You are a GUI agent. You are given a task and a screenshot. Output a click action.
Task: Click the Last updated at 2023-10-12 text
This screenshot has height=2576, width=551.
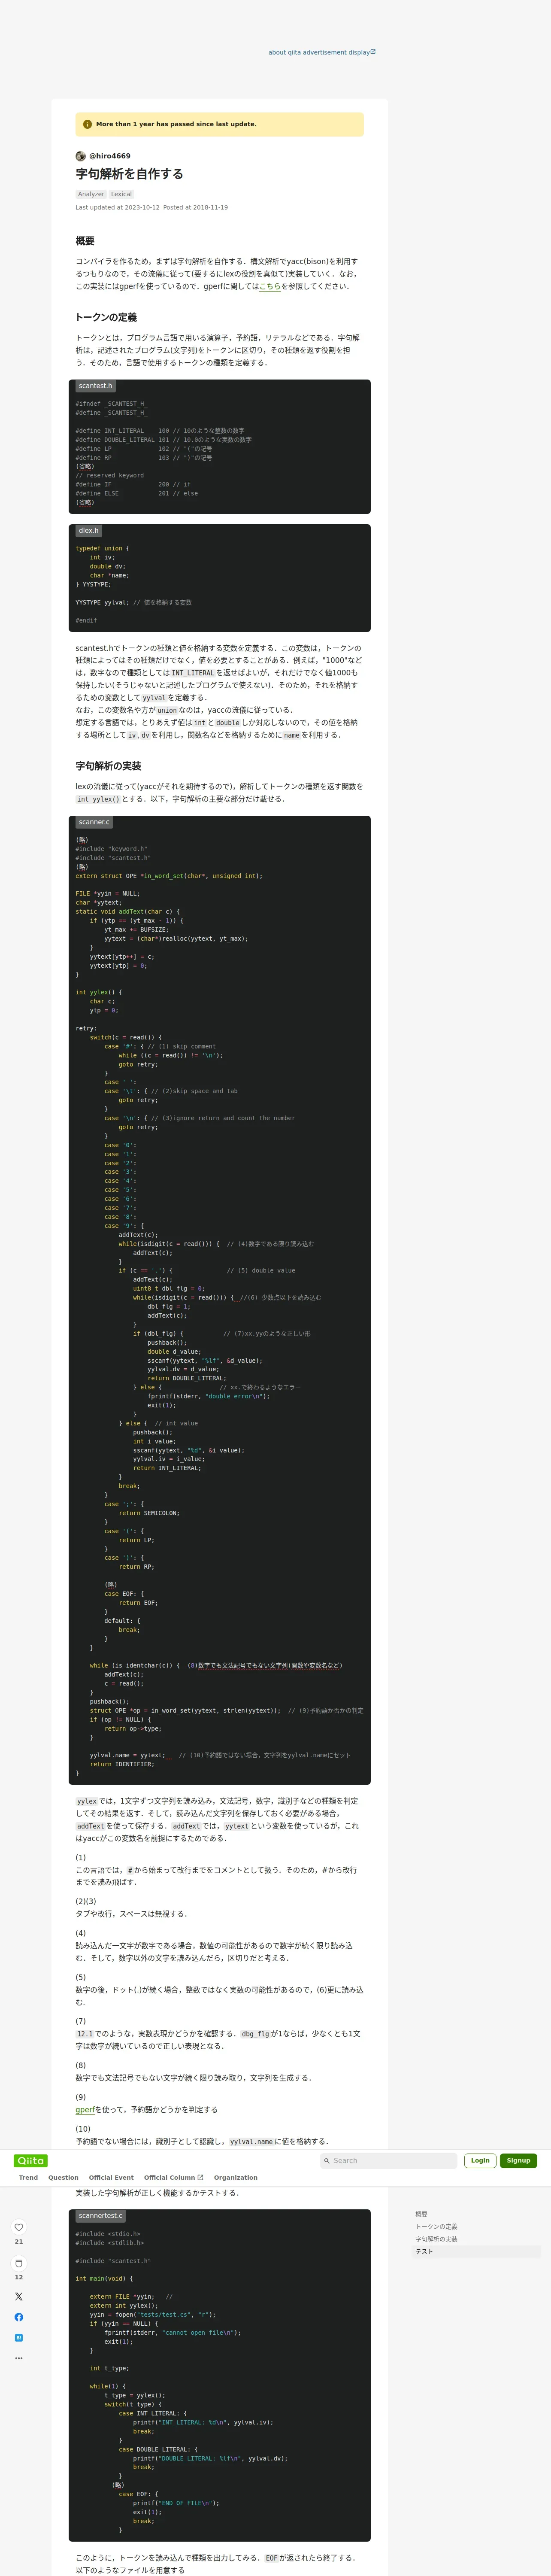(117, 207)
